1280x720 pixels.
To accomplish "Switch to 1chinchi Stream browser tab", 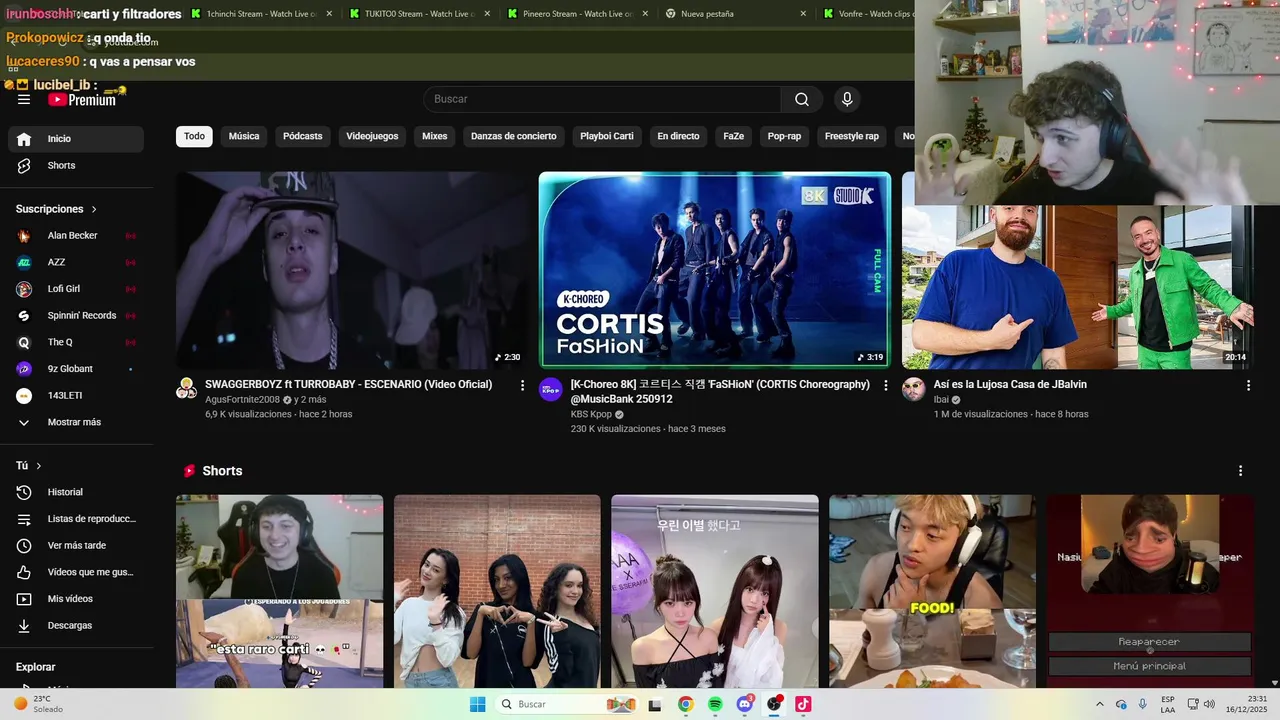I will (x=261, y=14).
